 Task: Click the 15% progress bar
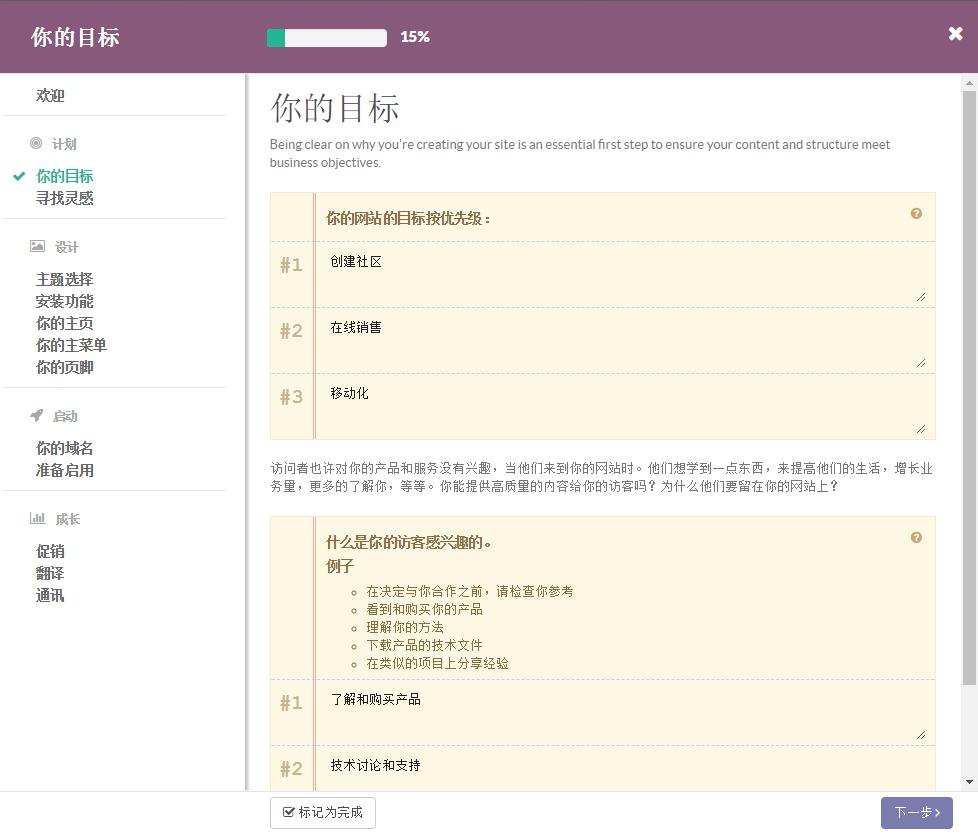click(x=327, y=37)
